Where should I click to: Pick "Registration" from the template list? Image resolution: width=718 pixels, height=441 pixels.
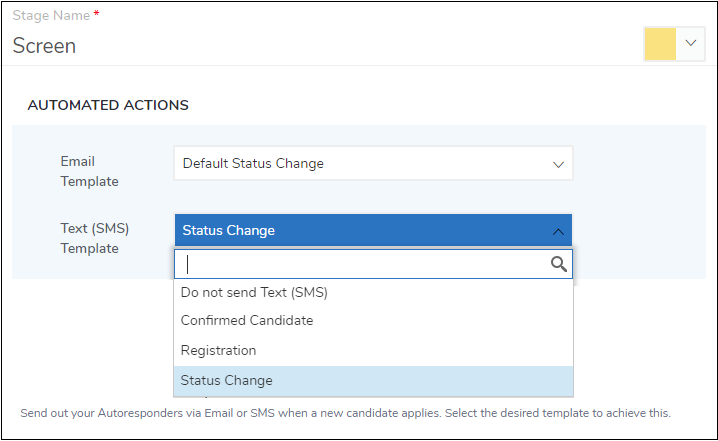tap(218, 351)
